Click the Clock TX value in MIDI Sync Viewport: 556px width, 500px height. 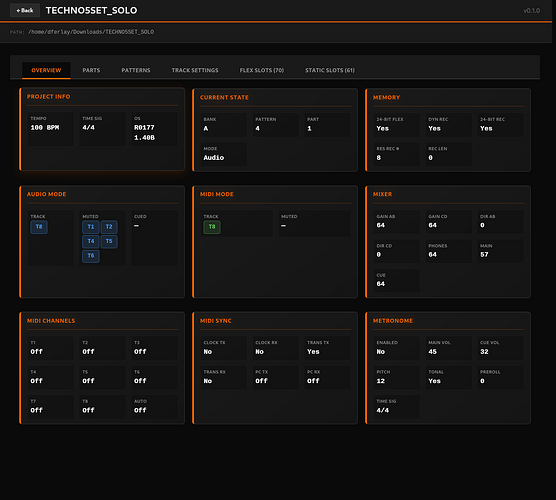(208, 352)
